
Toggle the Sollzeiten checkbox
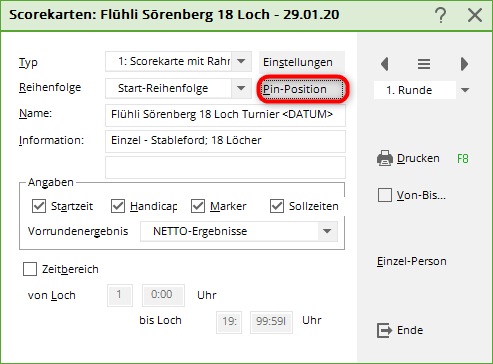[277, 206]
